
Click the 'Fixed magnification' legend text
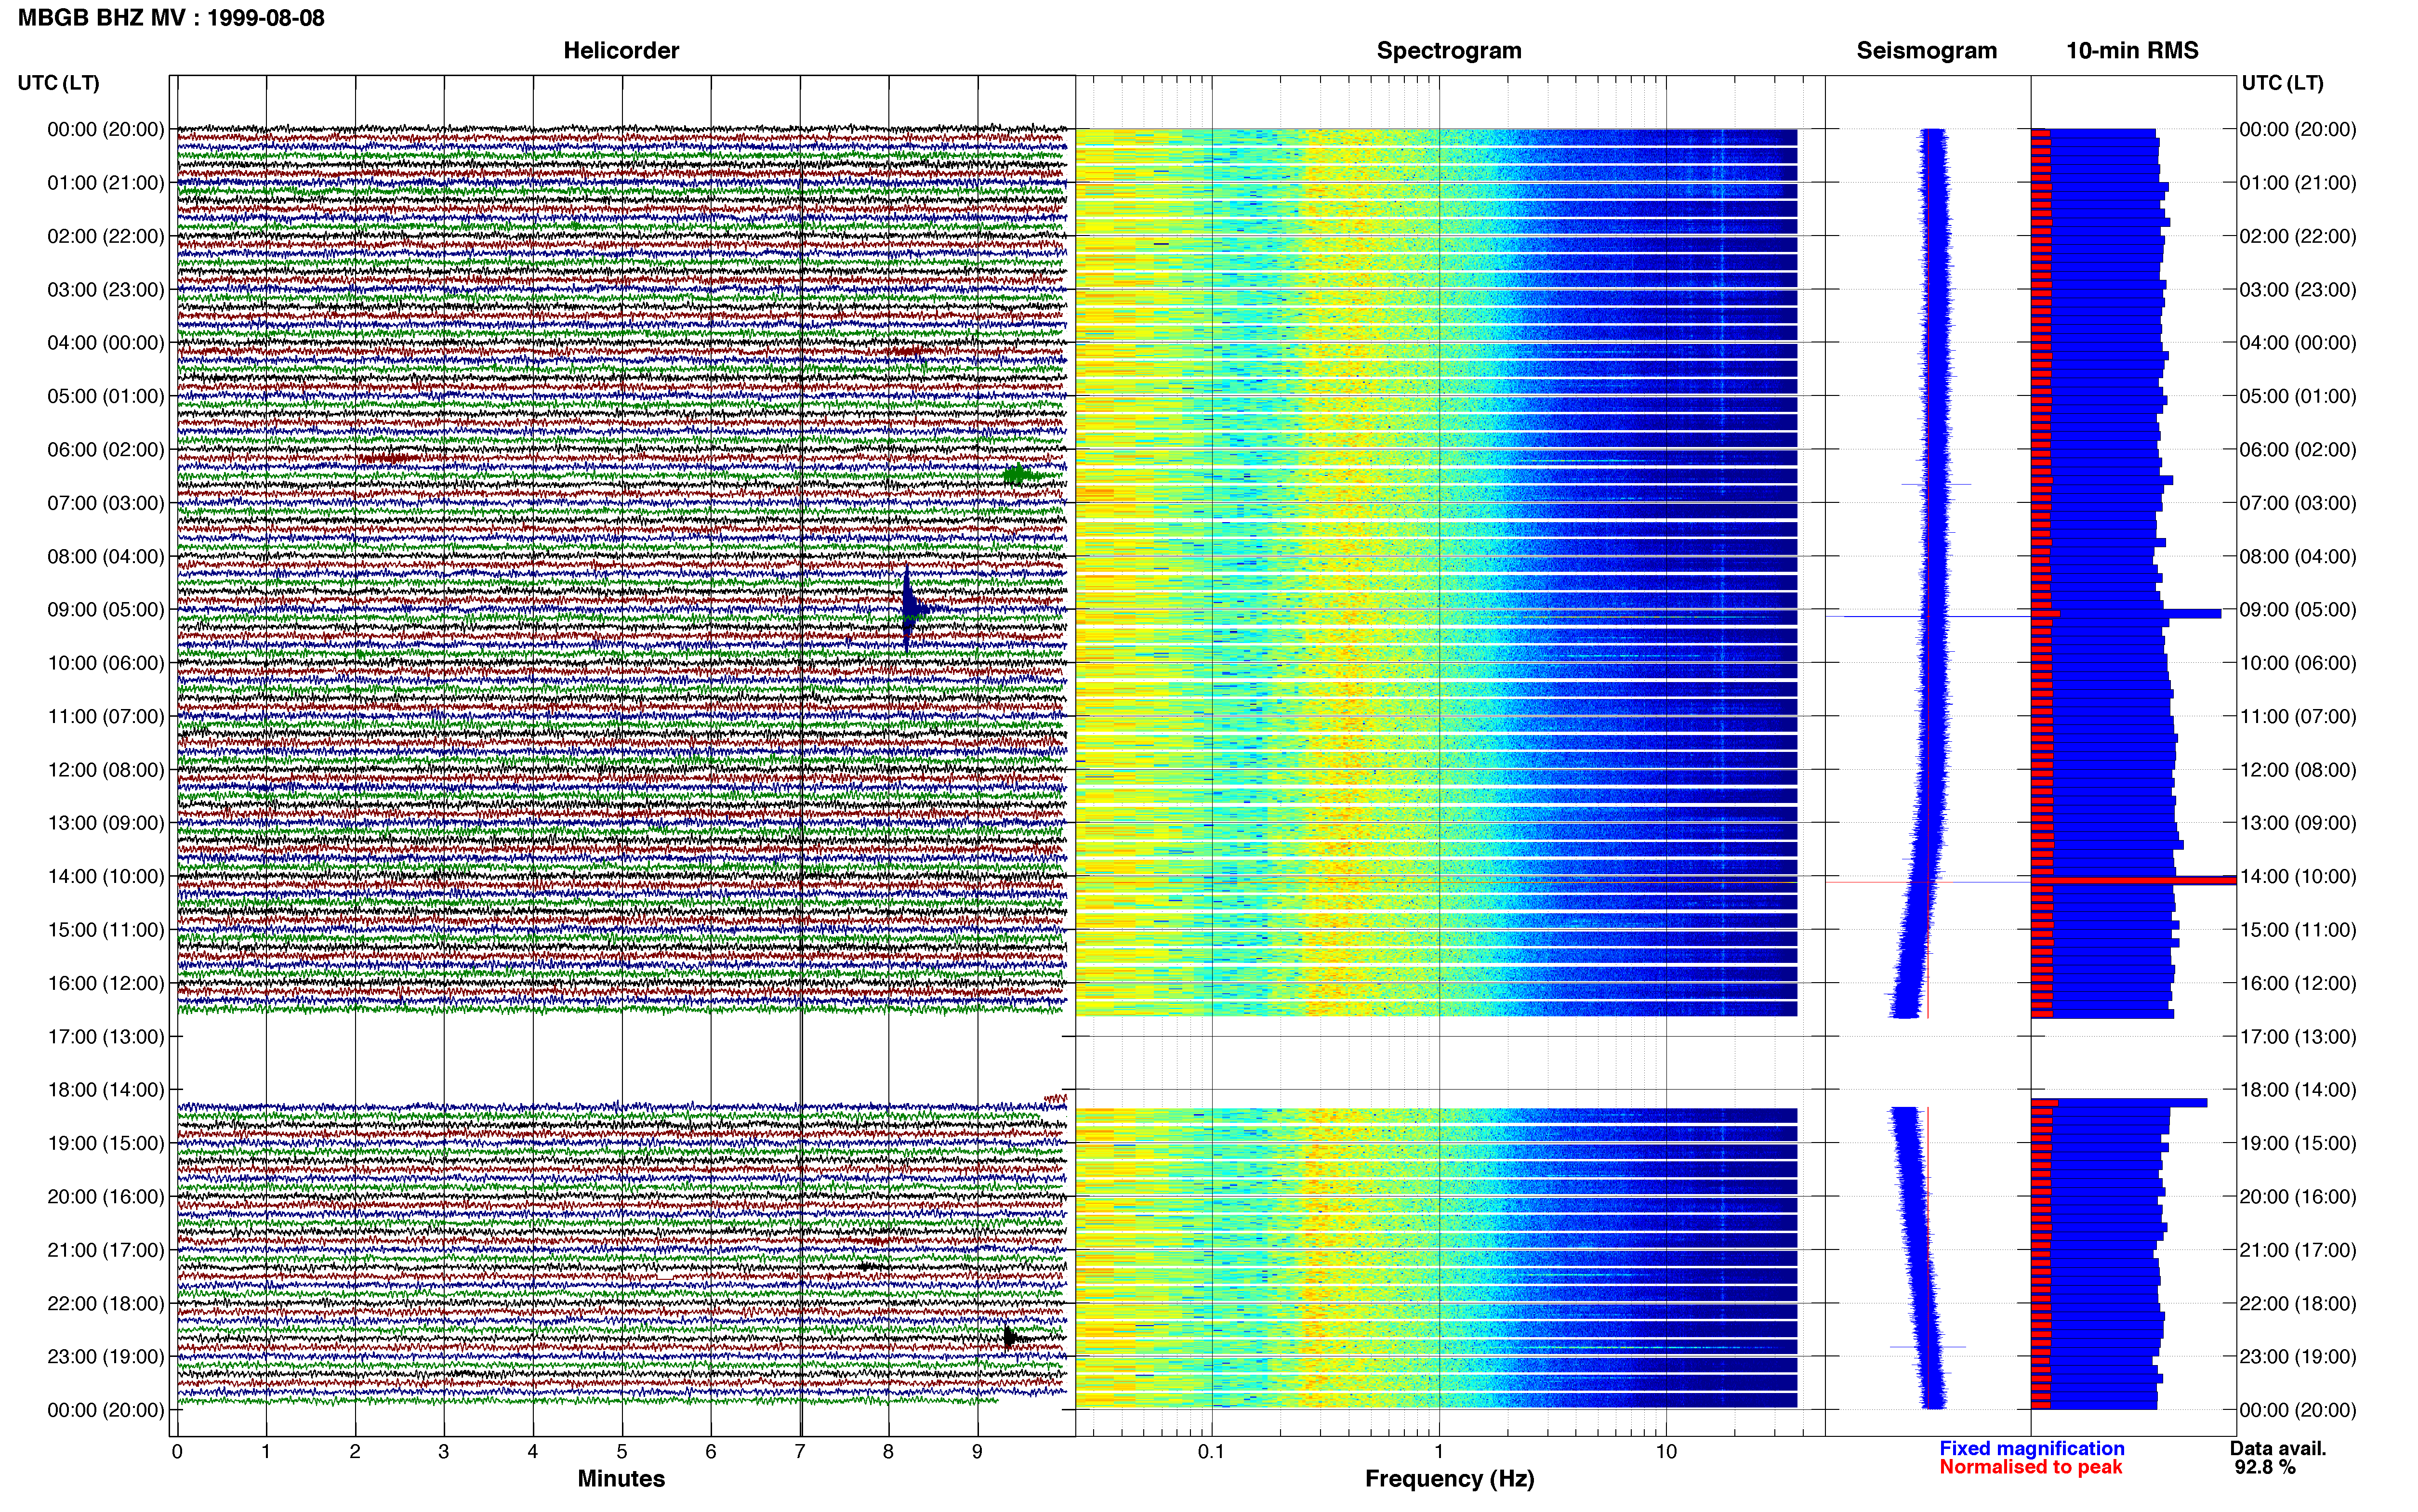coord(2032,1448)
